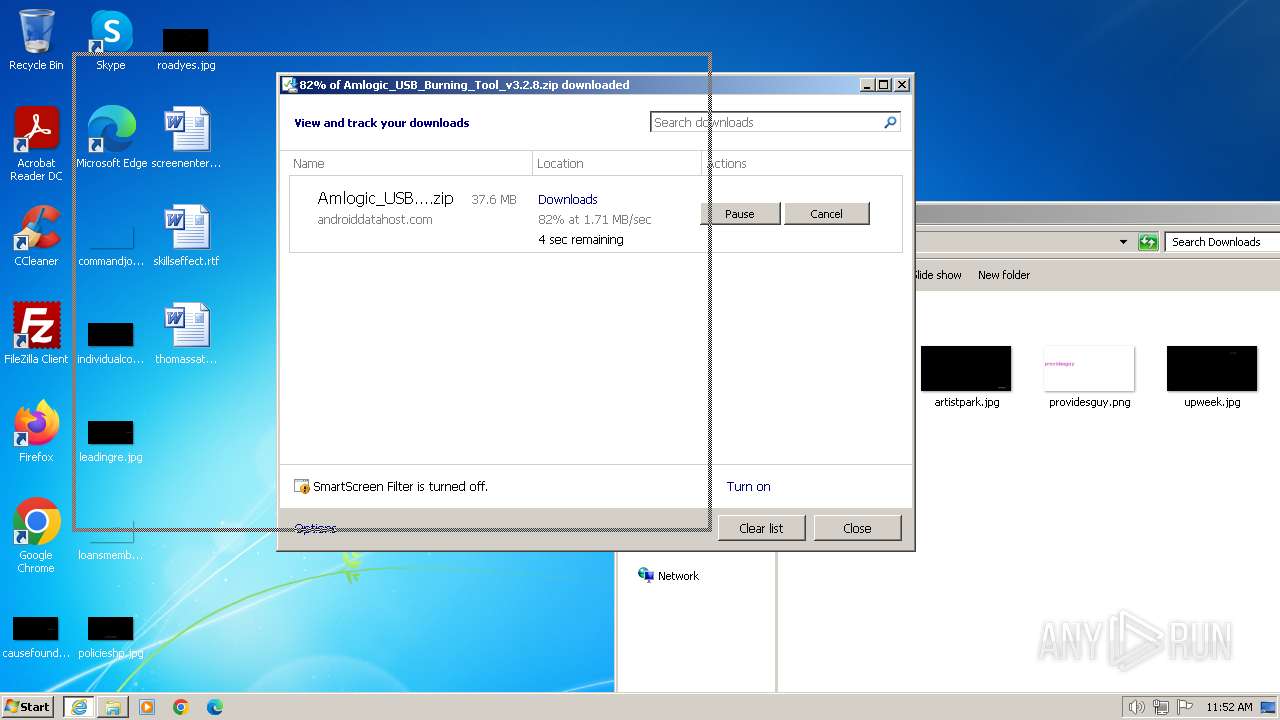Open media player taskbar icon

tap(147, 707)
